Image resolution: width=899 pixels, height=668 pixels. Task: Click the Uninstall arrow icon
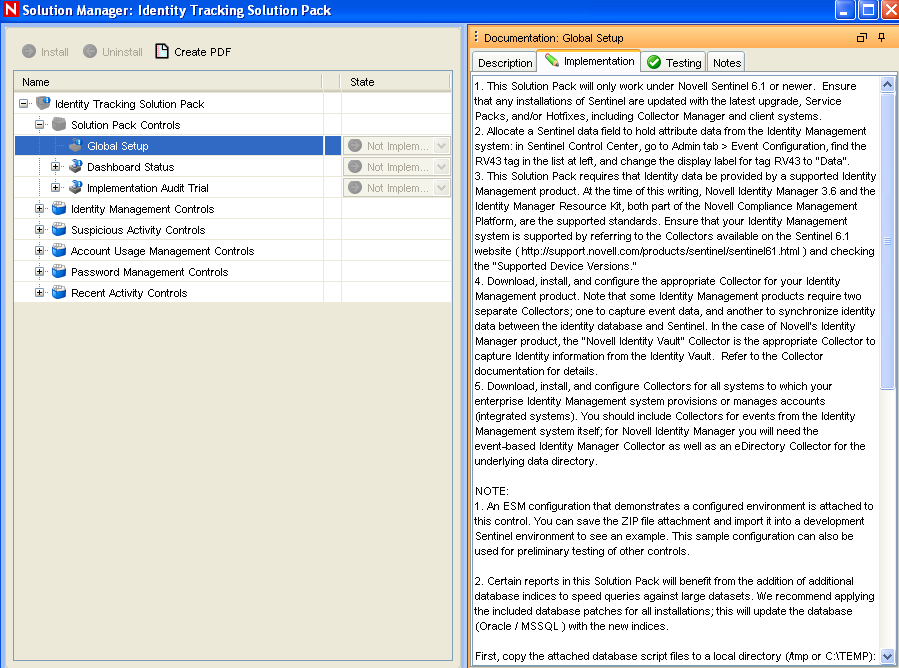(x=90, y=52)
